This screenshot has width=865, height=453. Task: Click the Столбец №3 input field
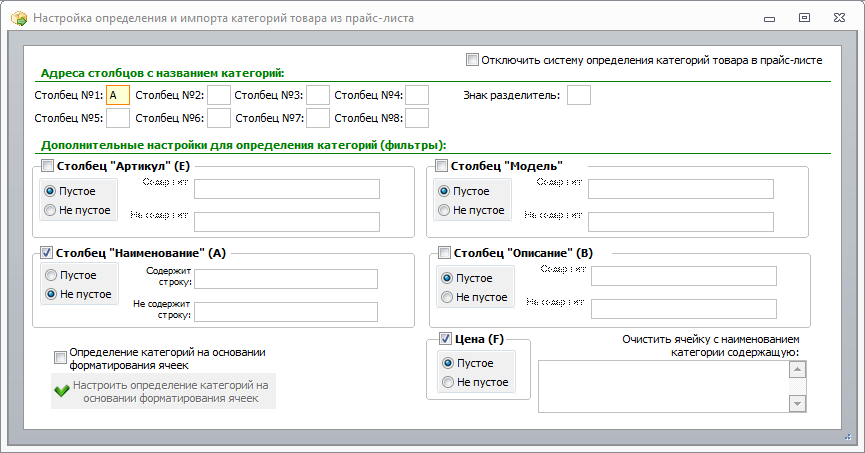[318, 95]
